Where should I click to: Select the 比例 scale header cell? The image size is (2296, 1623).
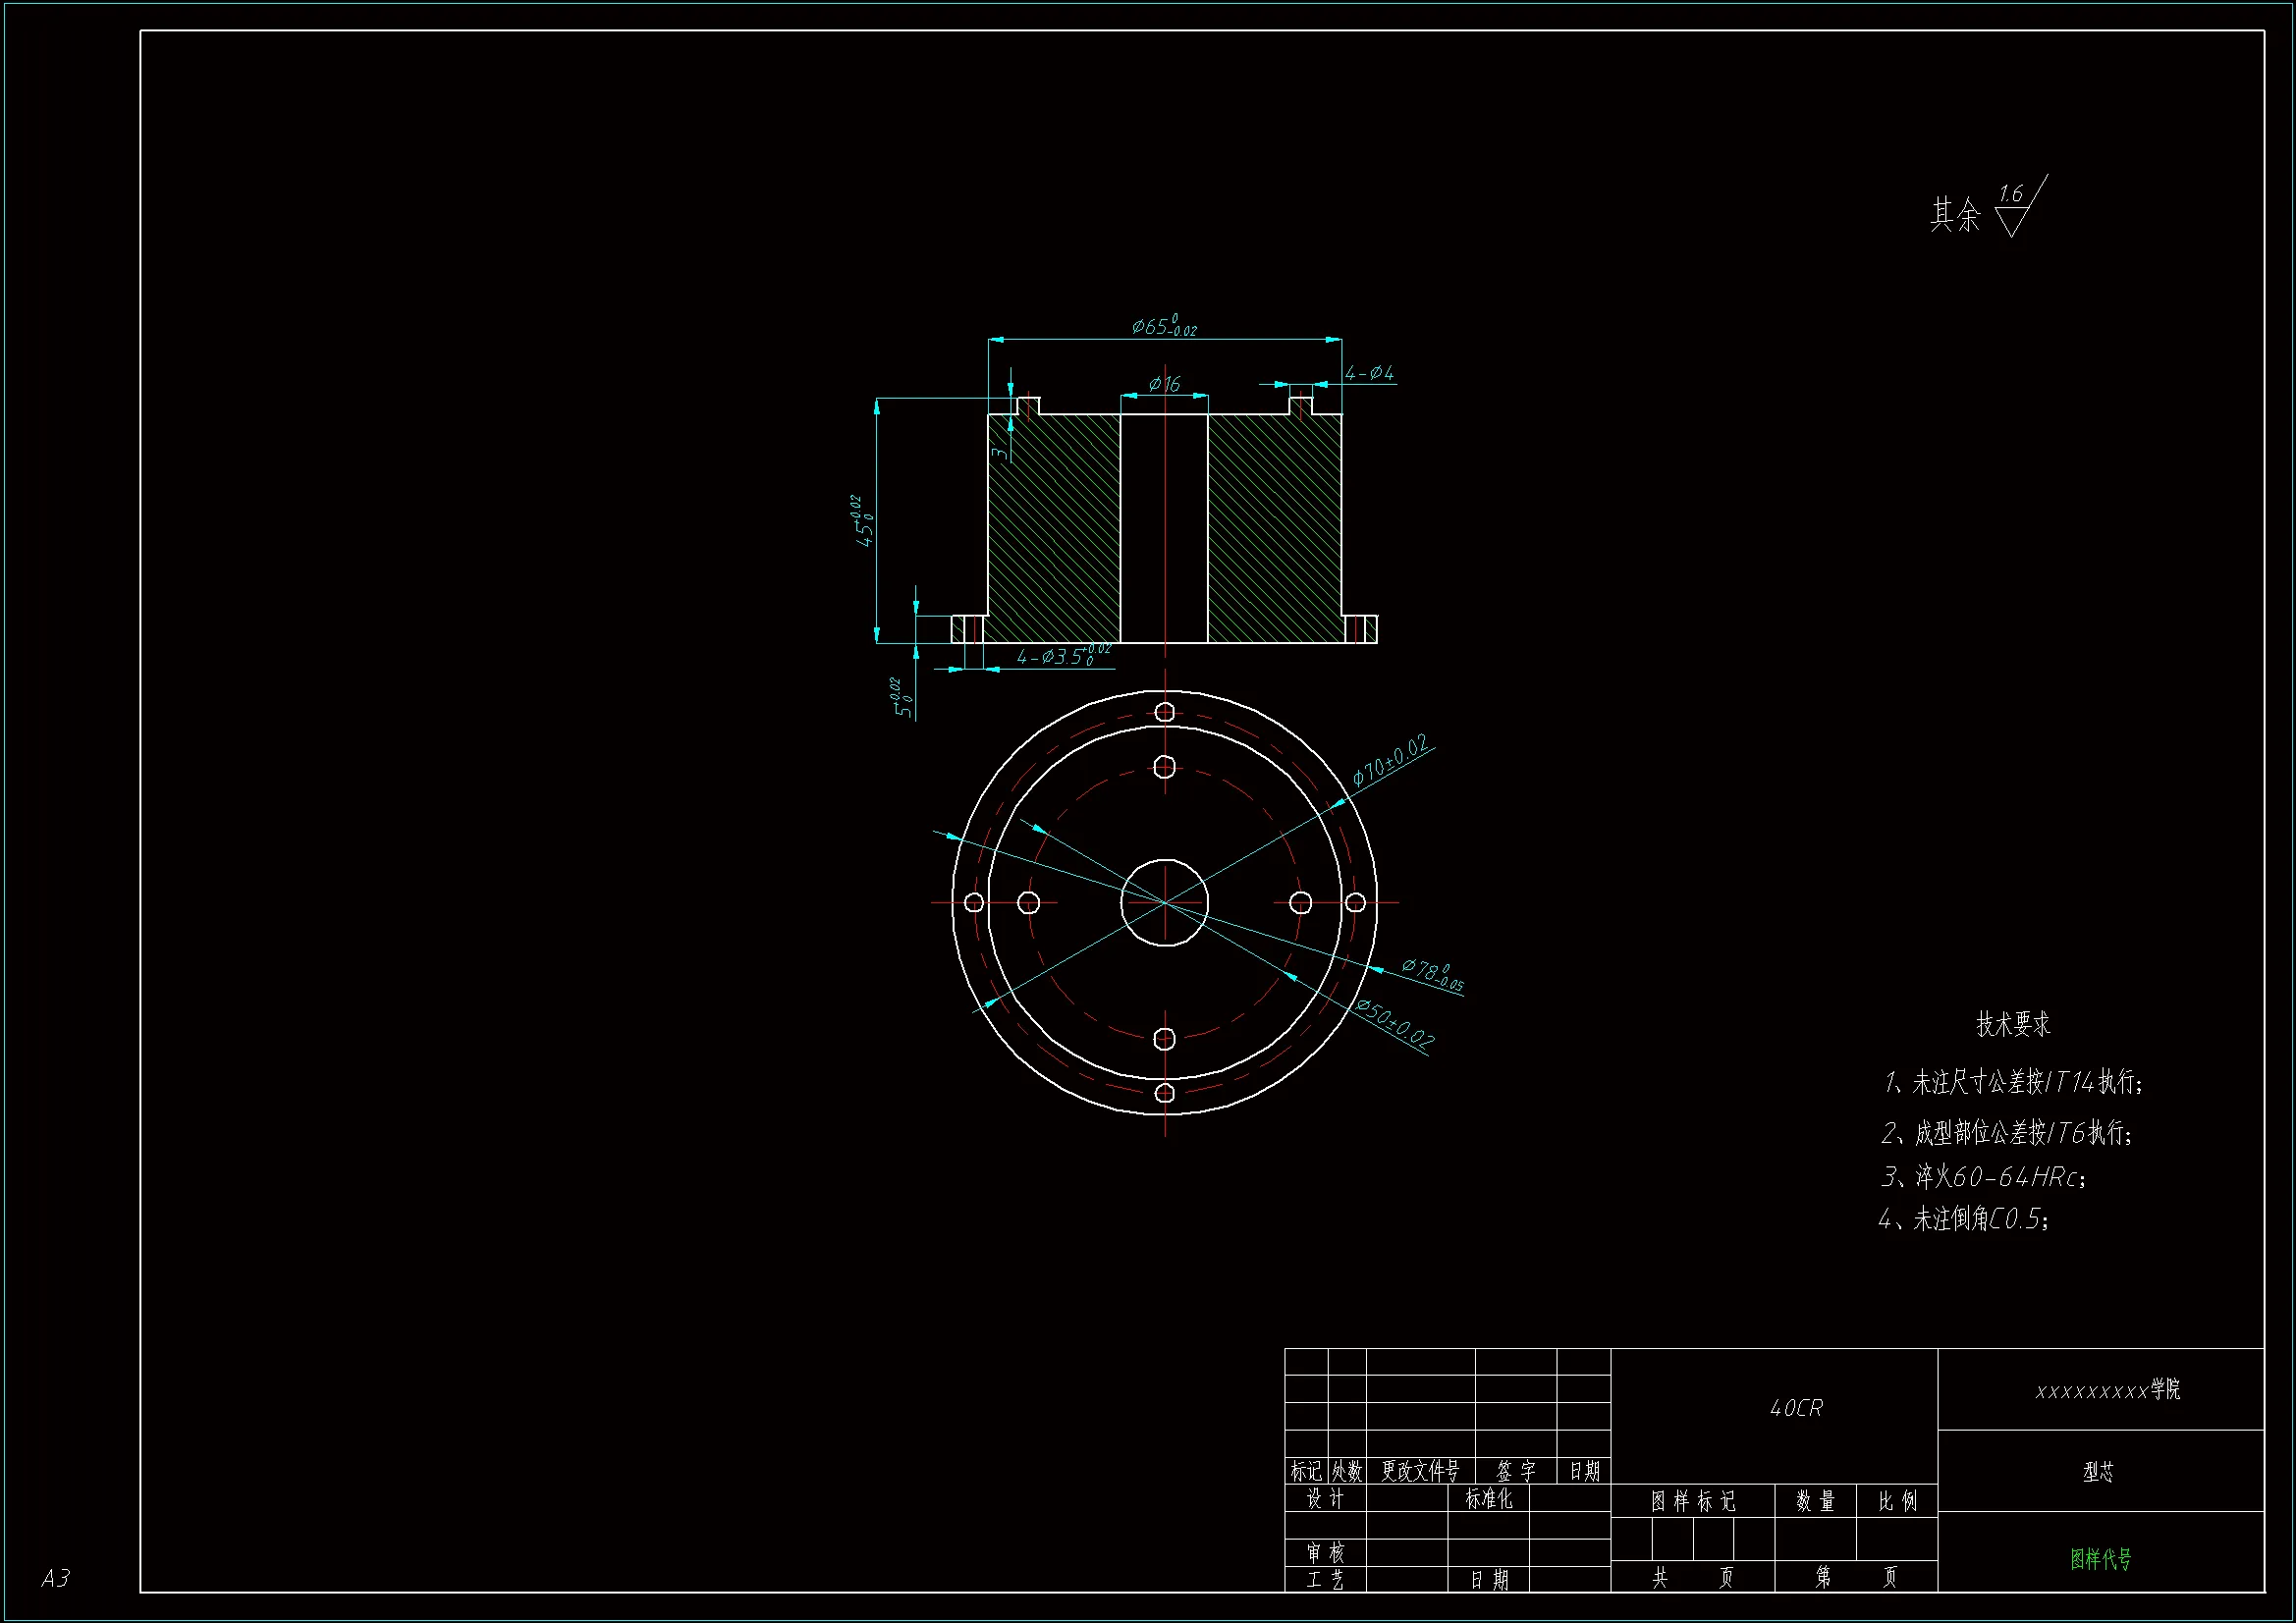(x=1897, y=1501)
